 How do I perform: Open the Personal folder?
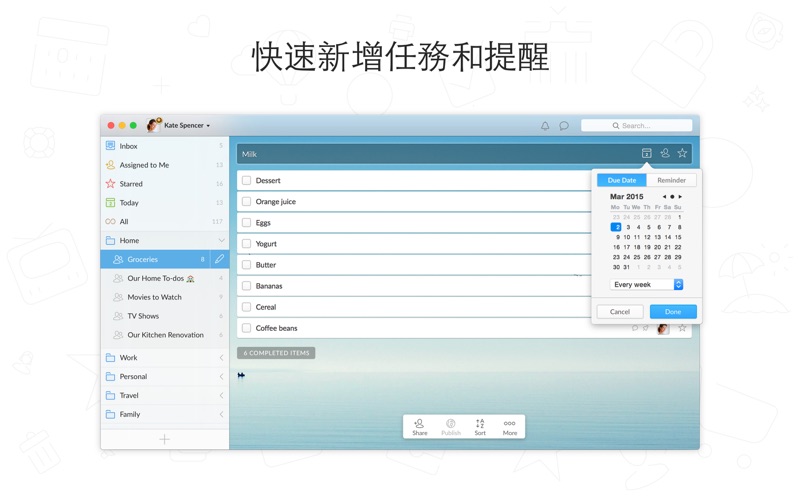coord(165,377)
